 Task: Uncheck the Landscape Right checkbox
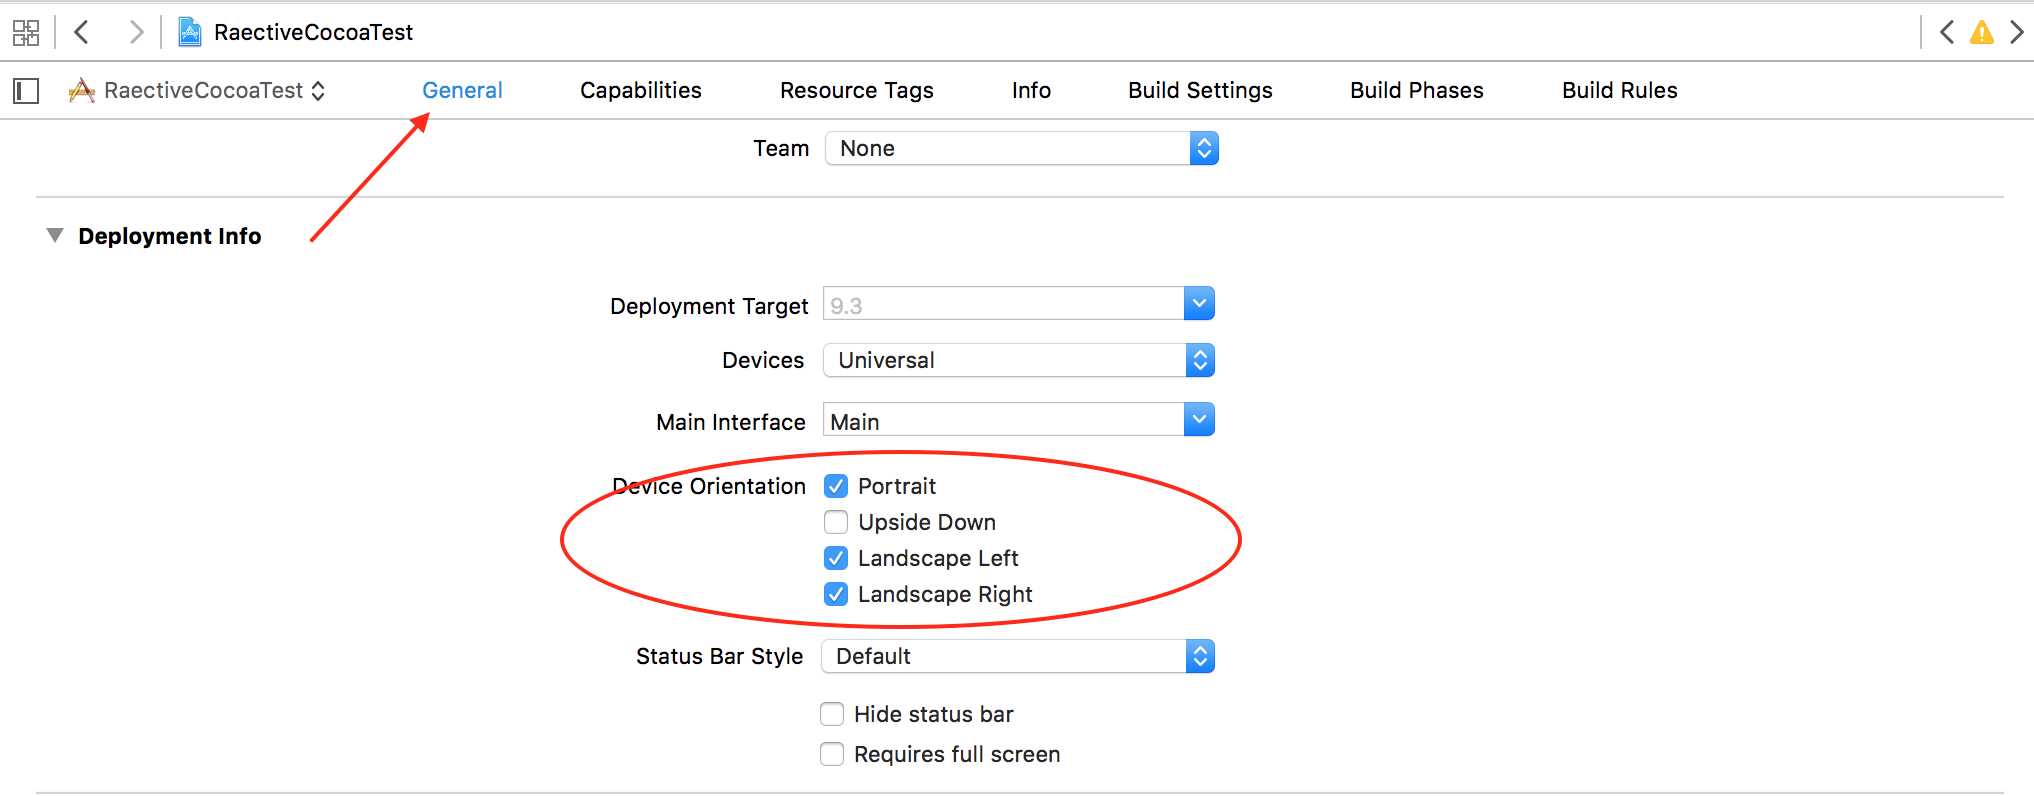tap(836, 594)
